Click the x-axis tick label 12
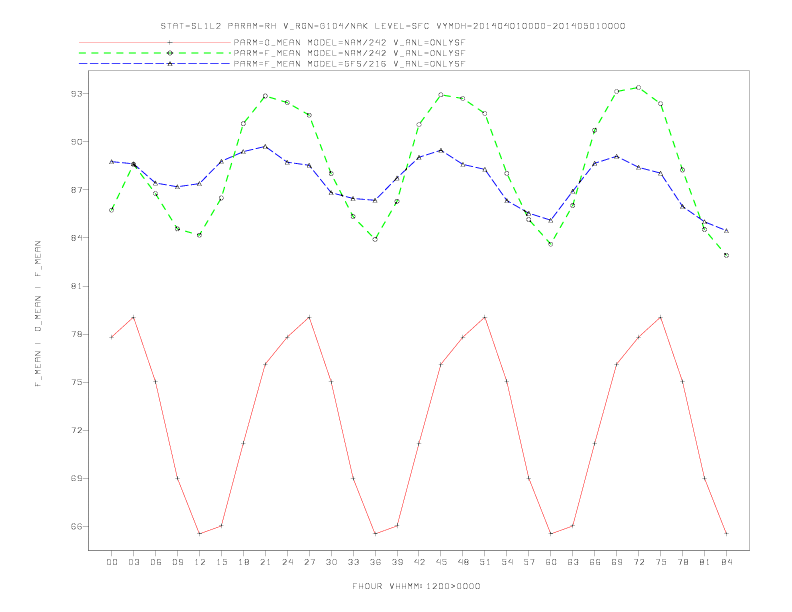Screen dimensions: 792x612 coord(200,562)
